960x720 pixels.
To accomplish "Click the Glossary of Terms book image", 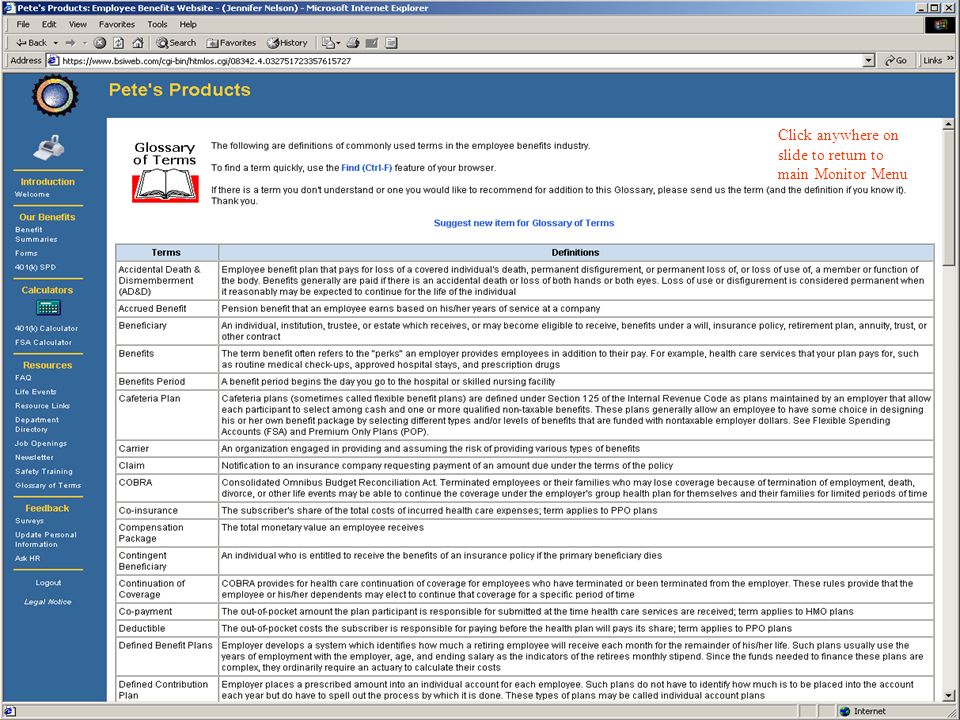I will pos(165,172).
